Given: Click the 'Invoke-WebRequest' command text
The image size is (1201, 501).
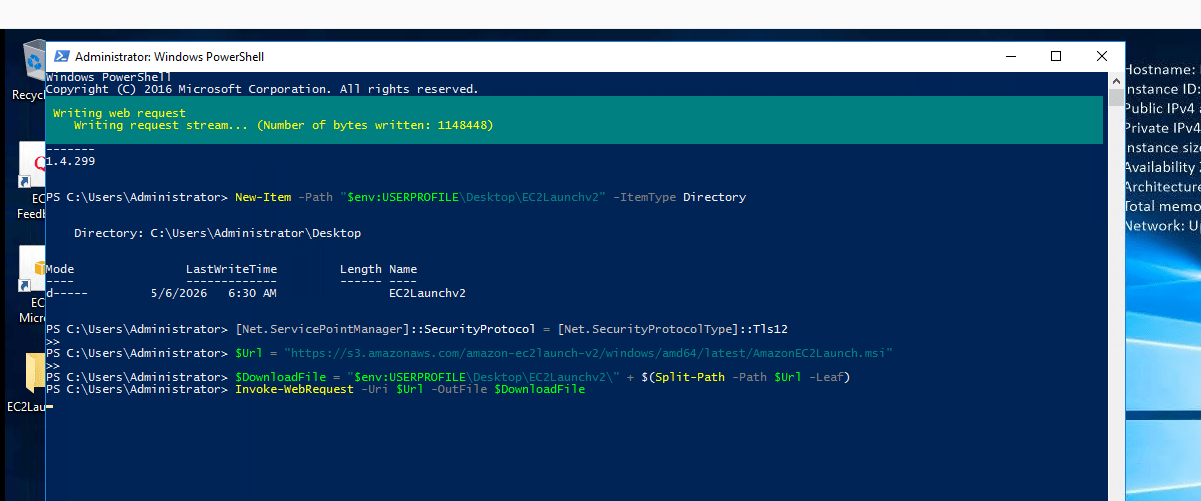Looking at the screenshot, I should [x=294, y=389].
